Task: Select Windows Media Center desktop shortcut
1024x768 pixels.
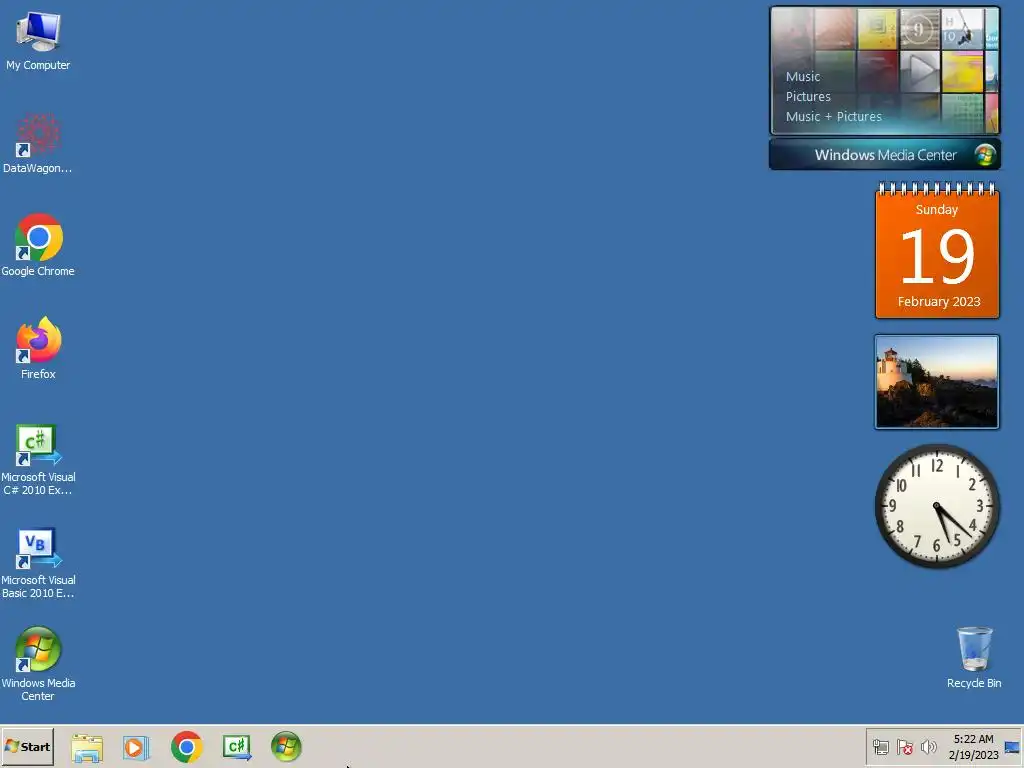Action: [38, 664]
